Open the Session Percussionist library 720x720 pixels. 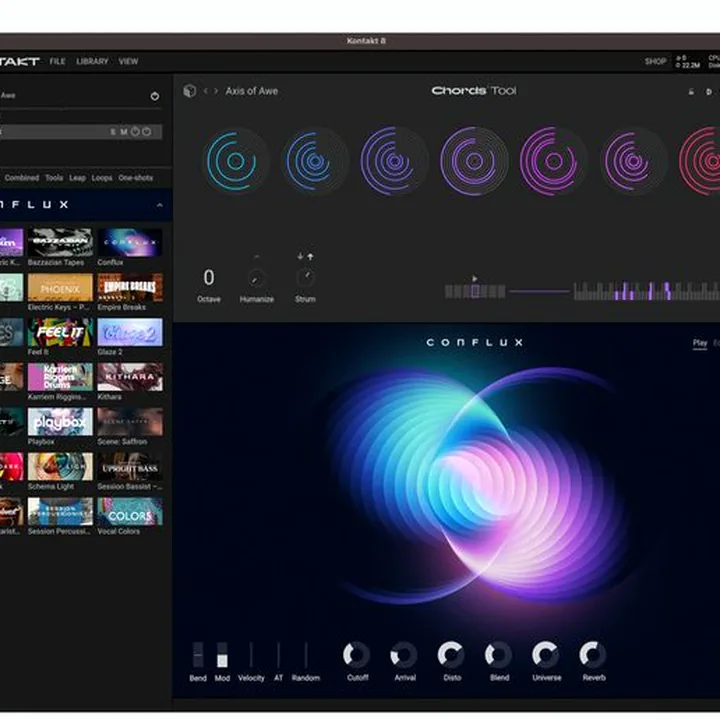point(60,511)
